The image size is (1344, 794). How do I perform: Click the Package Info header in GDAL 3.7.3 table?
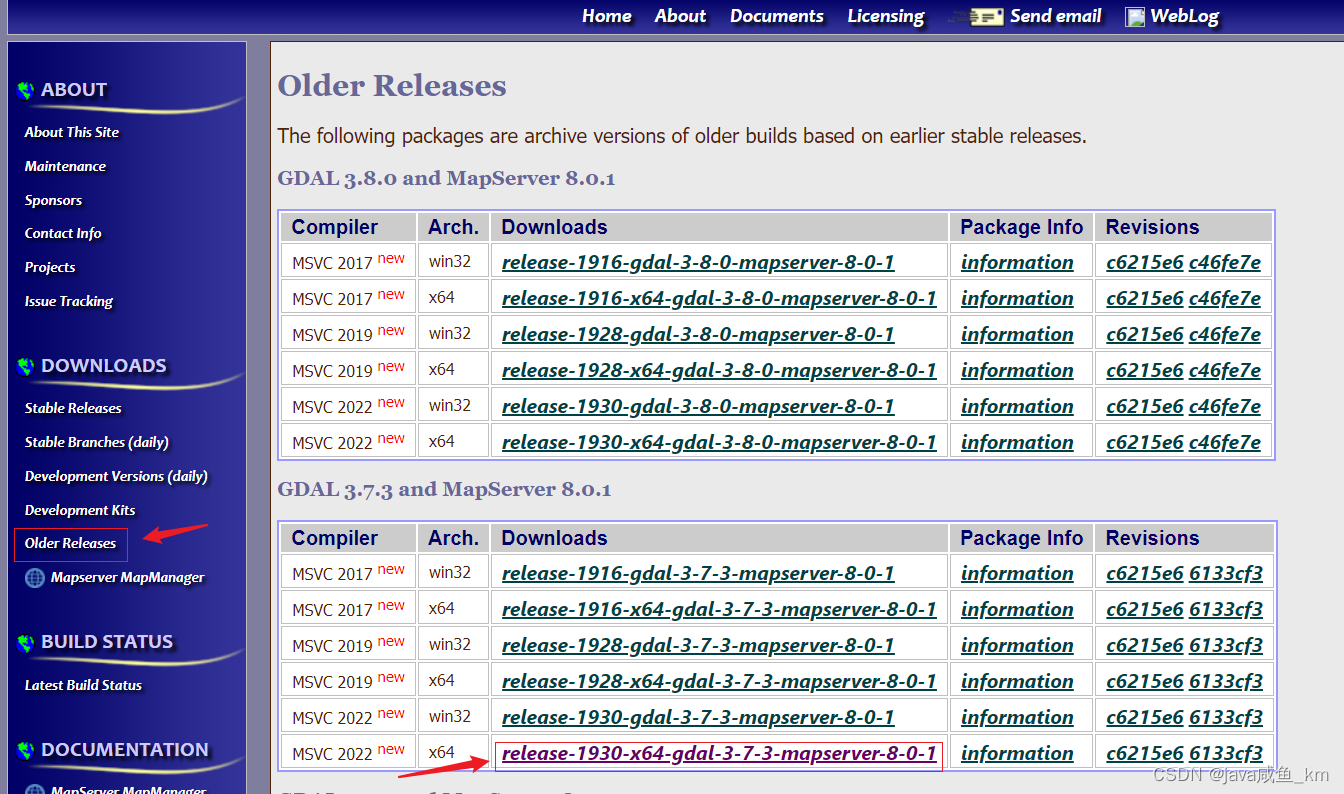click(1021, 538)
